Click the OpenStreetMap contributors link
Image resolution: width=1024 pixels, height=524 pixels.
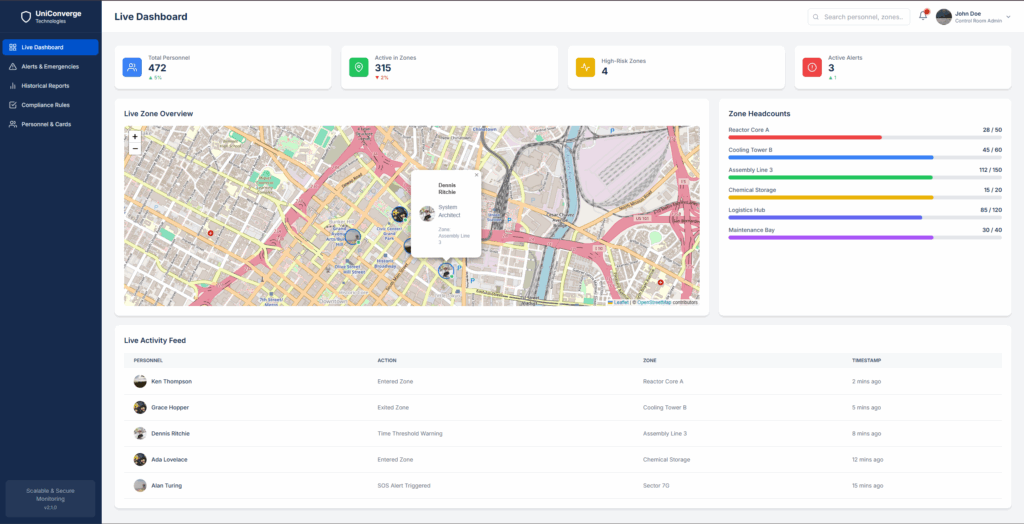[654, 302]
